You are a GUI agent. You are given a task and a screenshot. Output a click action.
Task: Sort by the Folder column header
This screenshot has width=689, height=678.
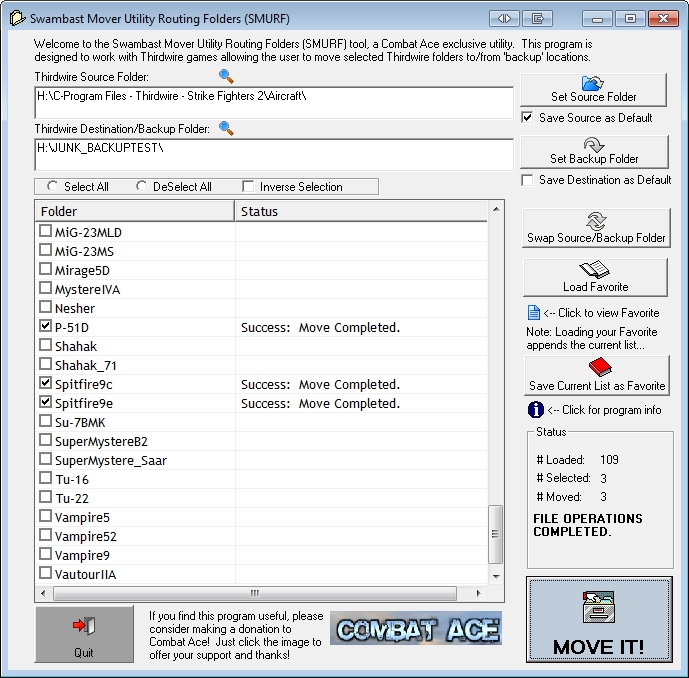point(134,211)
